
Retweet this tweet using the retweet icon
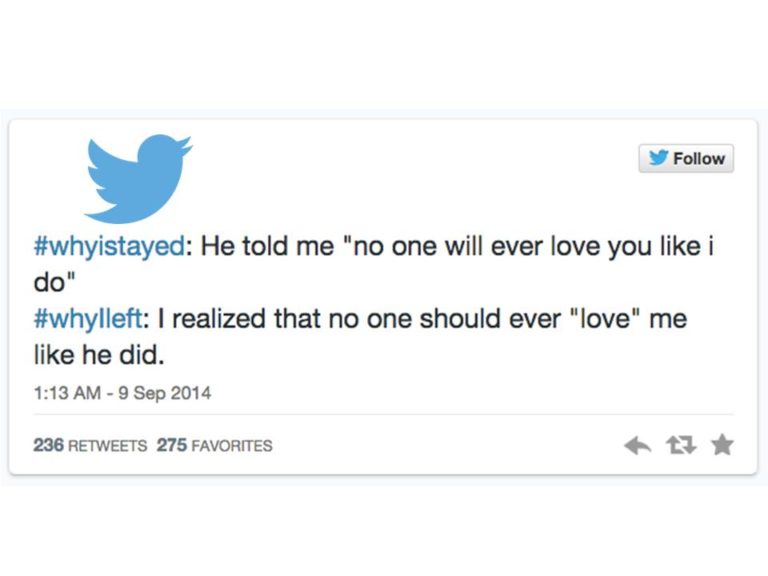click(x=680, y=445)
